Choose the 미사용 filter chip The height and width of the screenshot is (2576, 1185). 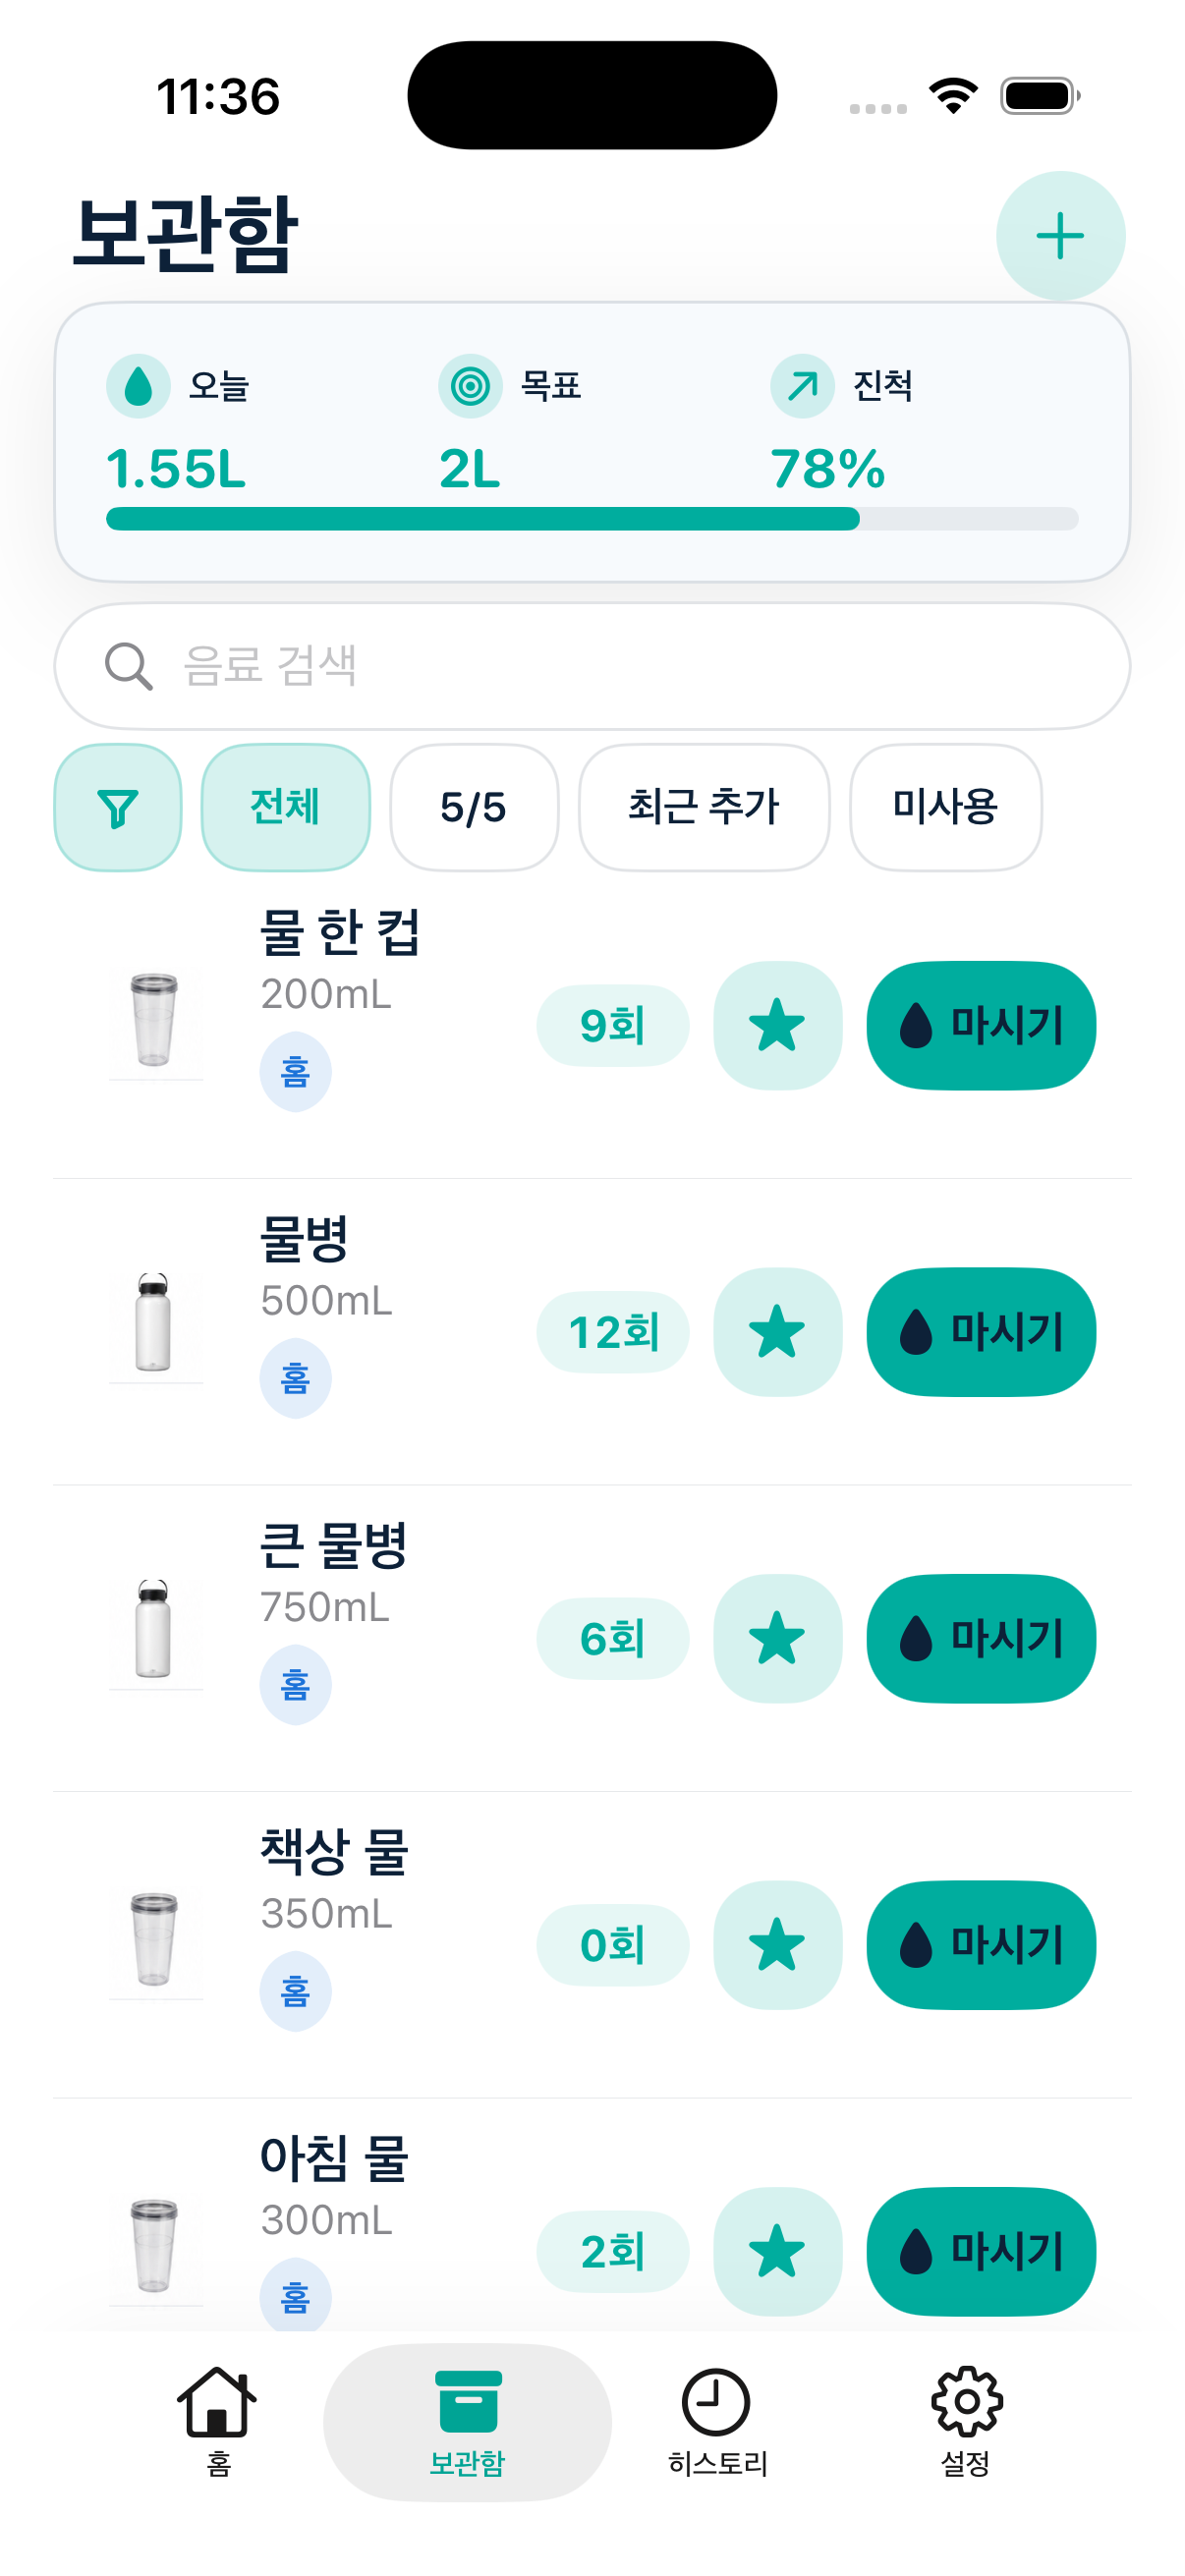(946, 807)
